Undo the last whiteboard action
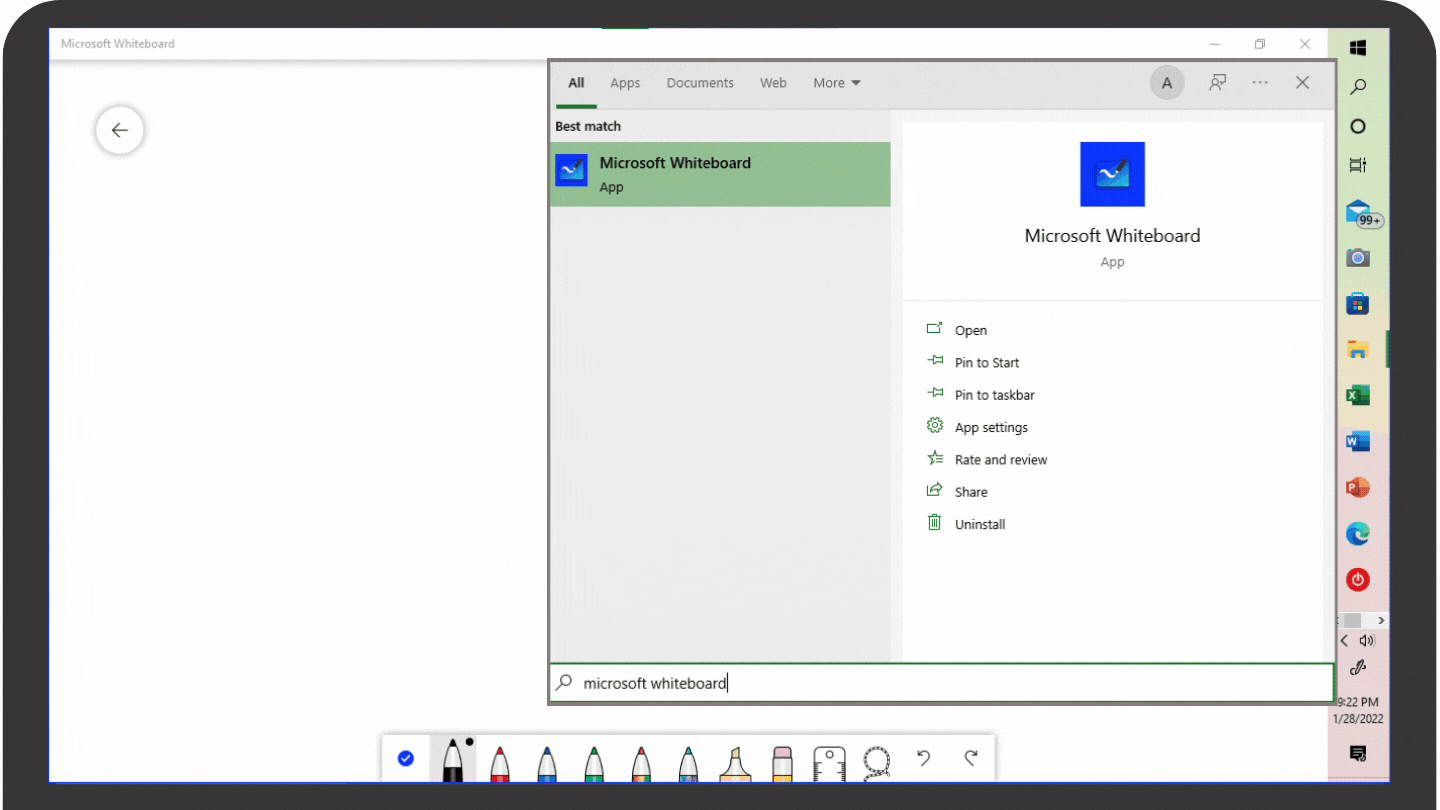Viewport: 1440px width, 810px height. pyautogui.click(x=924, y=758)
